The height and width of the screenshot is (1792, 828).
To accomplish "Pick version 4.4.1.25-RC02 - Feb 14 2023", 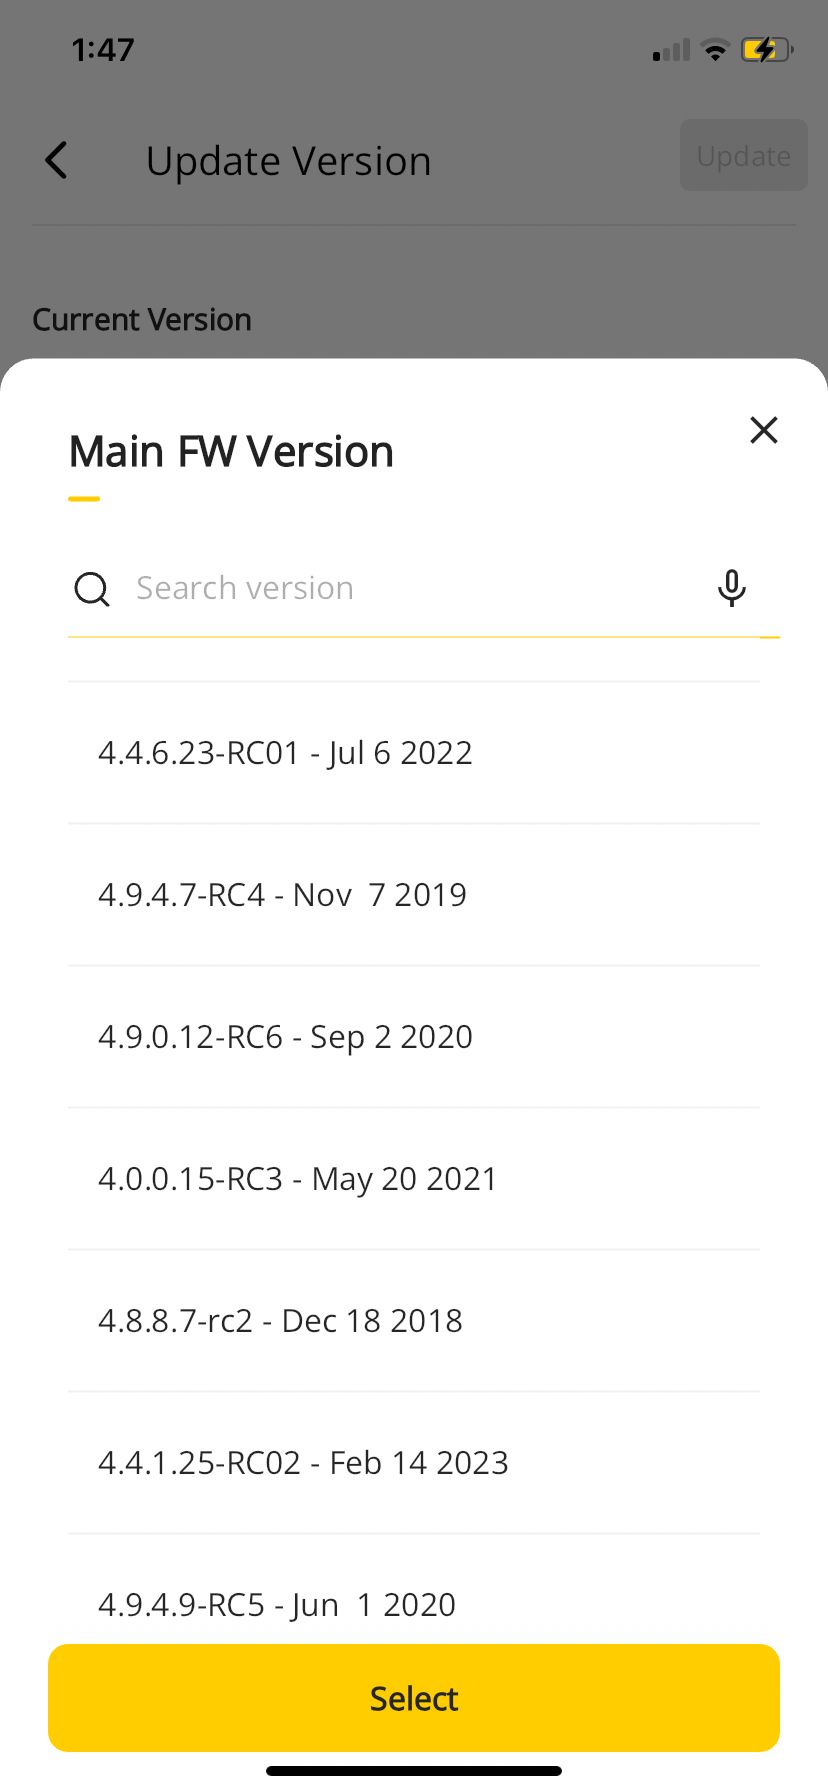I will point(414,1463).
